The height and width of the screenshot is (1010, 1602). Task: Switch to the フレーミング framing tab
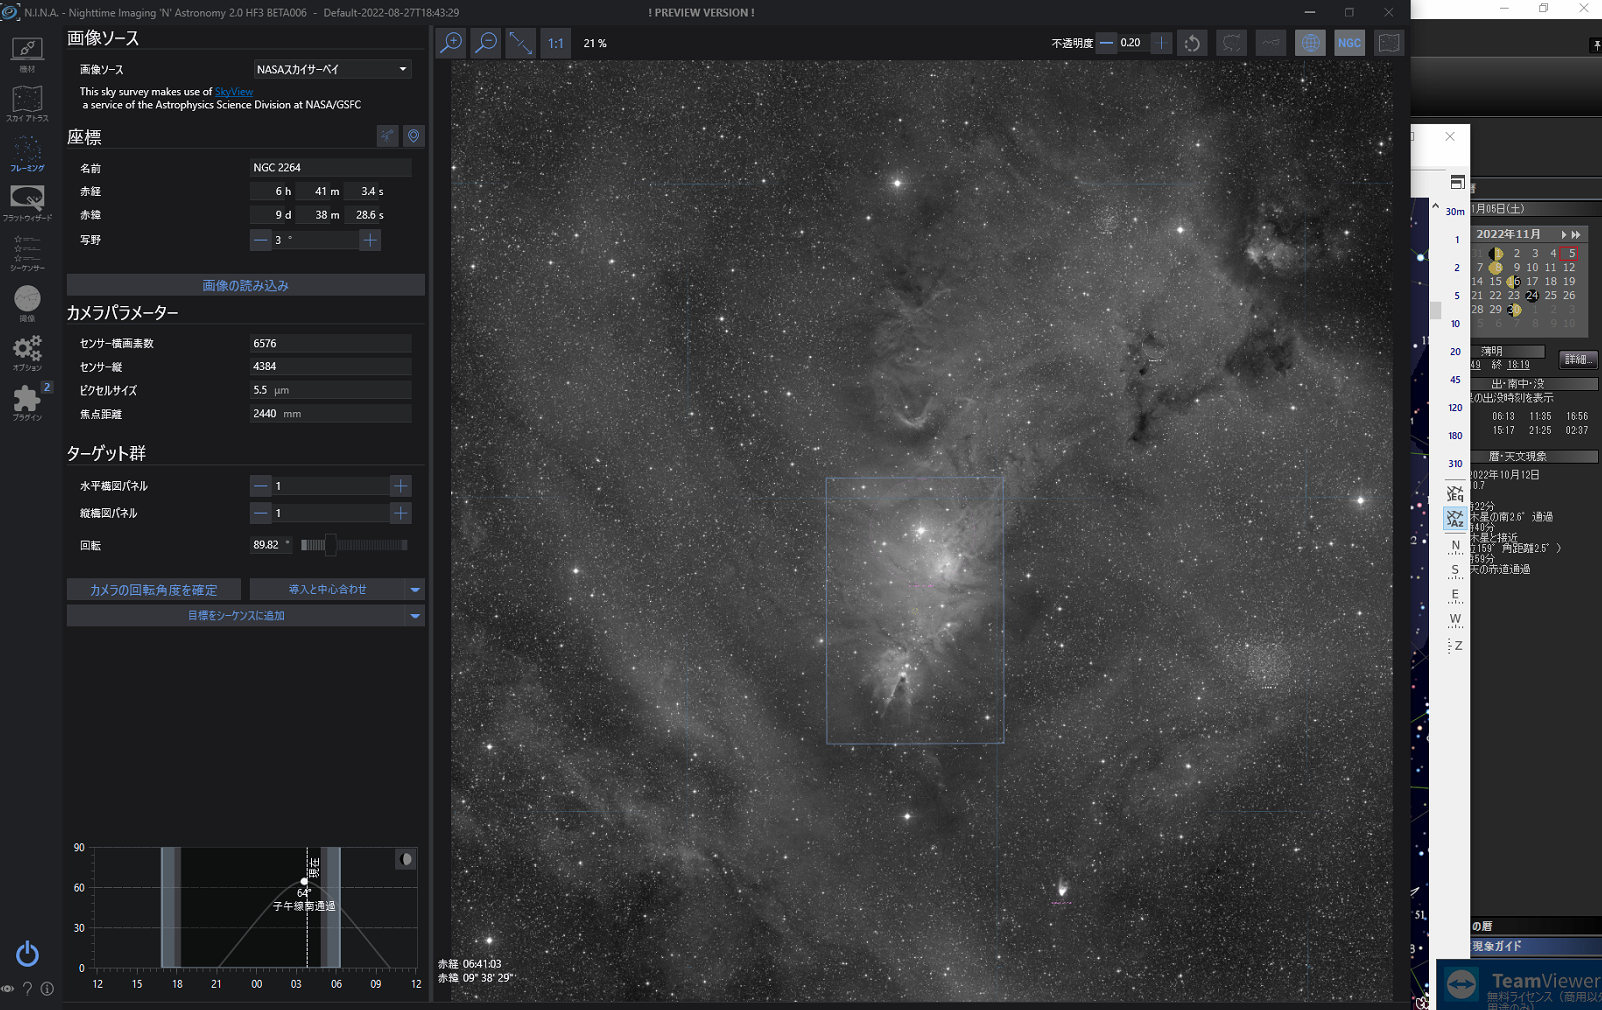coord(27,154)
